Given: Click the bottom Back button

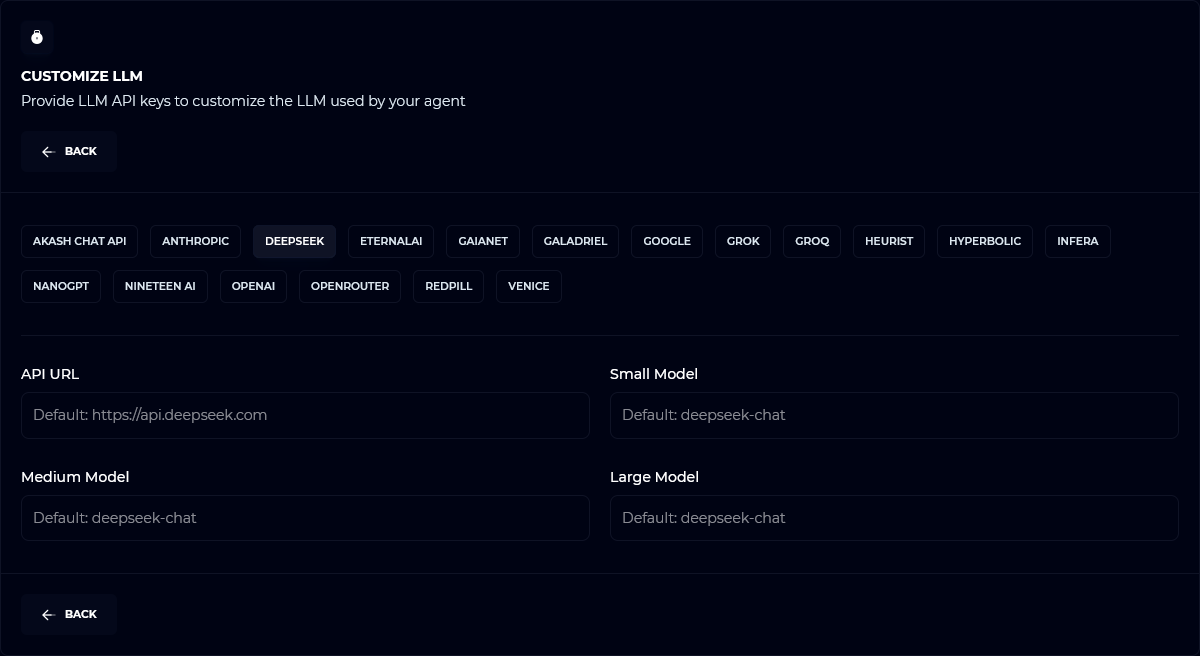Looking at the screenshot, I should coord(69,614).
